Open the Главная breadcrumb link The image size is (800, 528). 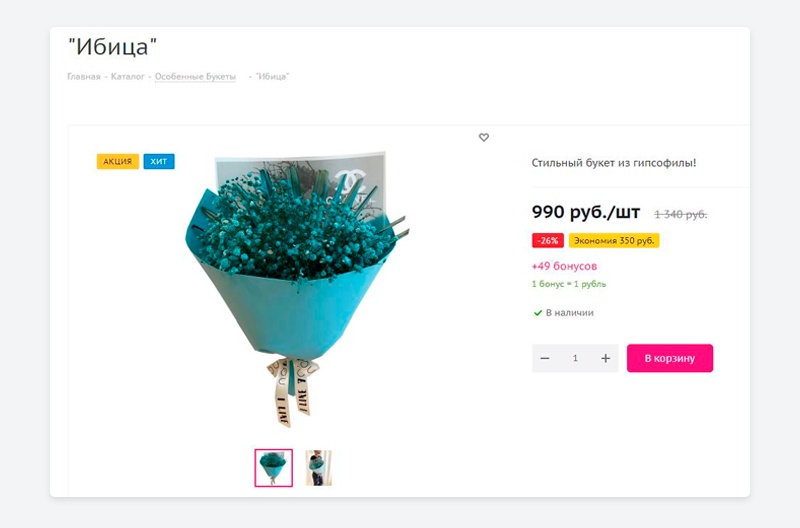(84, 77)
